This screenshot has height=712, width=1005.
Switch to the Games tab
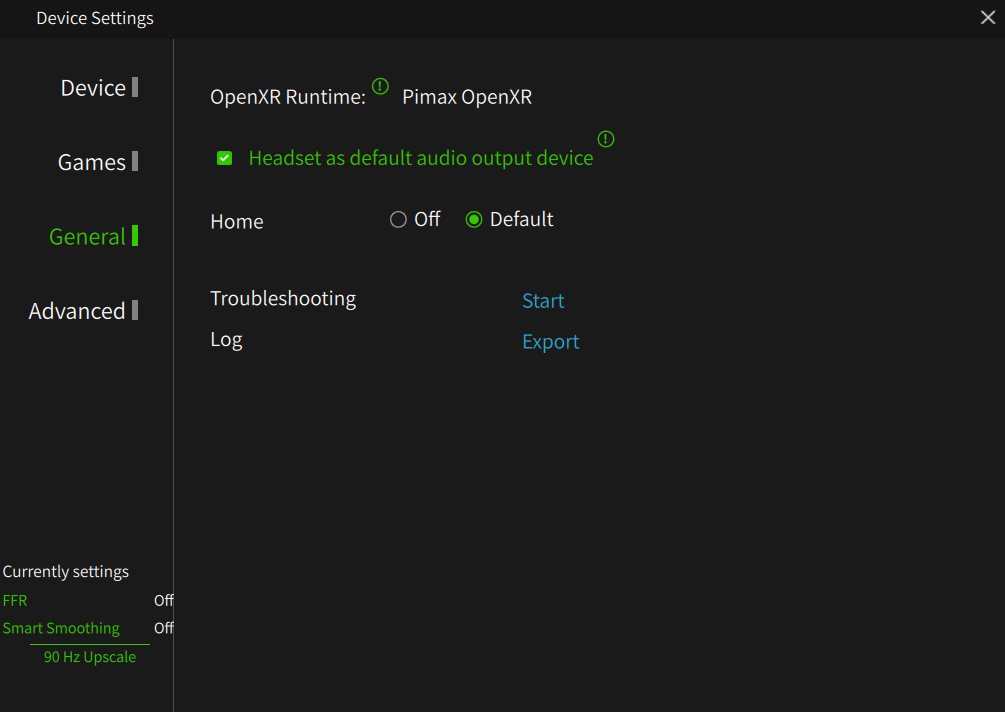coord(92,162)
